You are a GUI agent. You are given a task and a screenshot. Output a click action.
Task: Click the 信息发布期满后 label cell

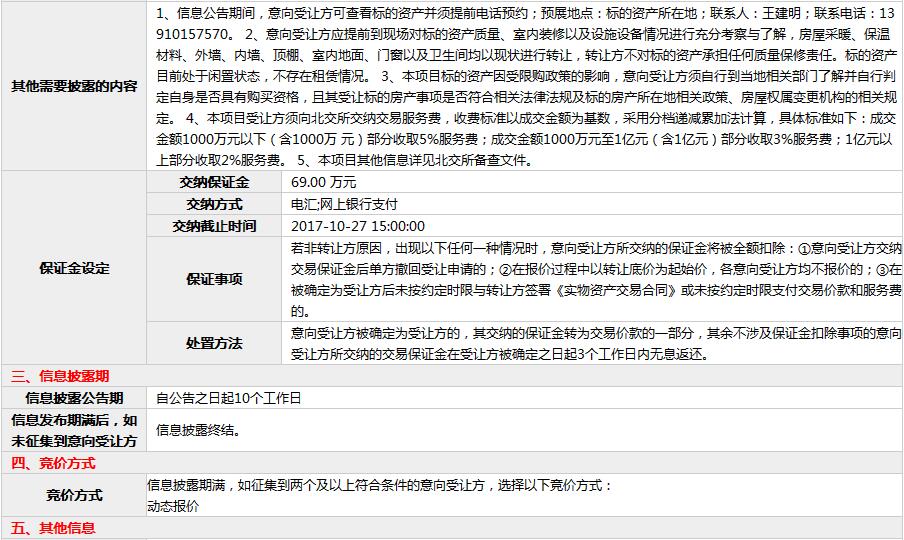[x=74, y=430]
